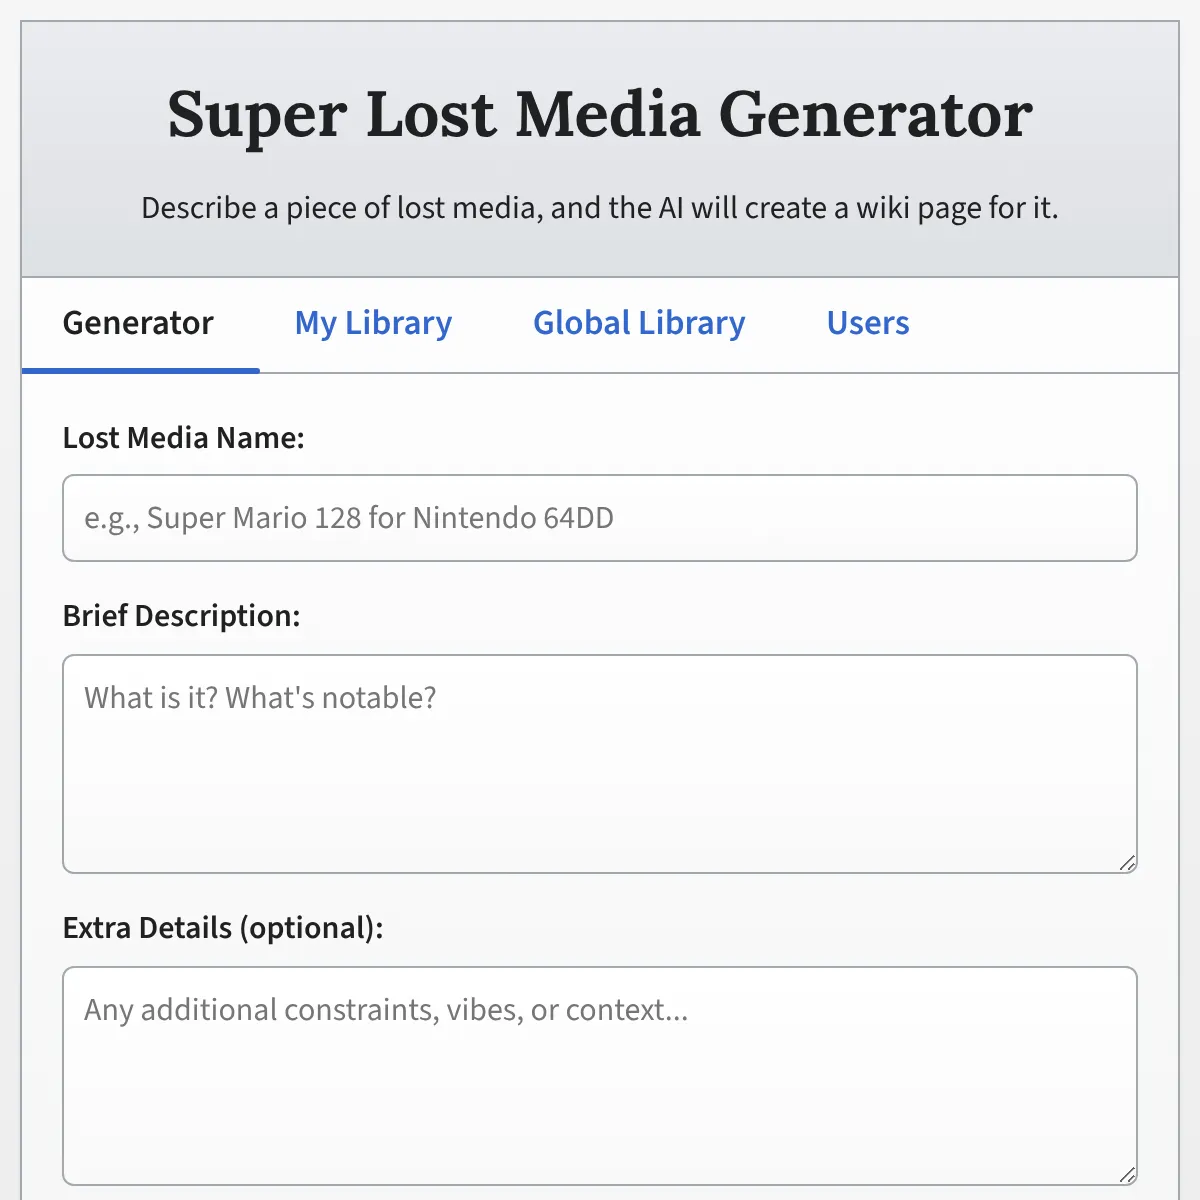The image size is (1200, 1200).
Task: Click the 'Extra Details (optional):' label
Action: point(222,928)
